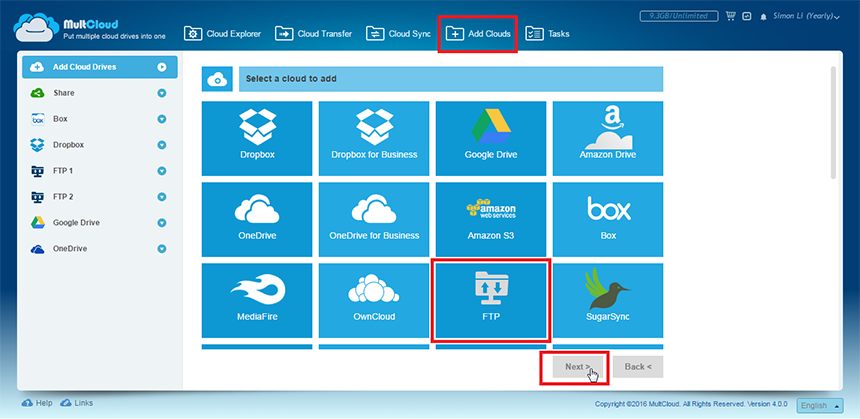Select Add Cloud Drives in sidebar

100,67
